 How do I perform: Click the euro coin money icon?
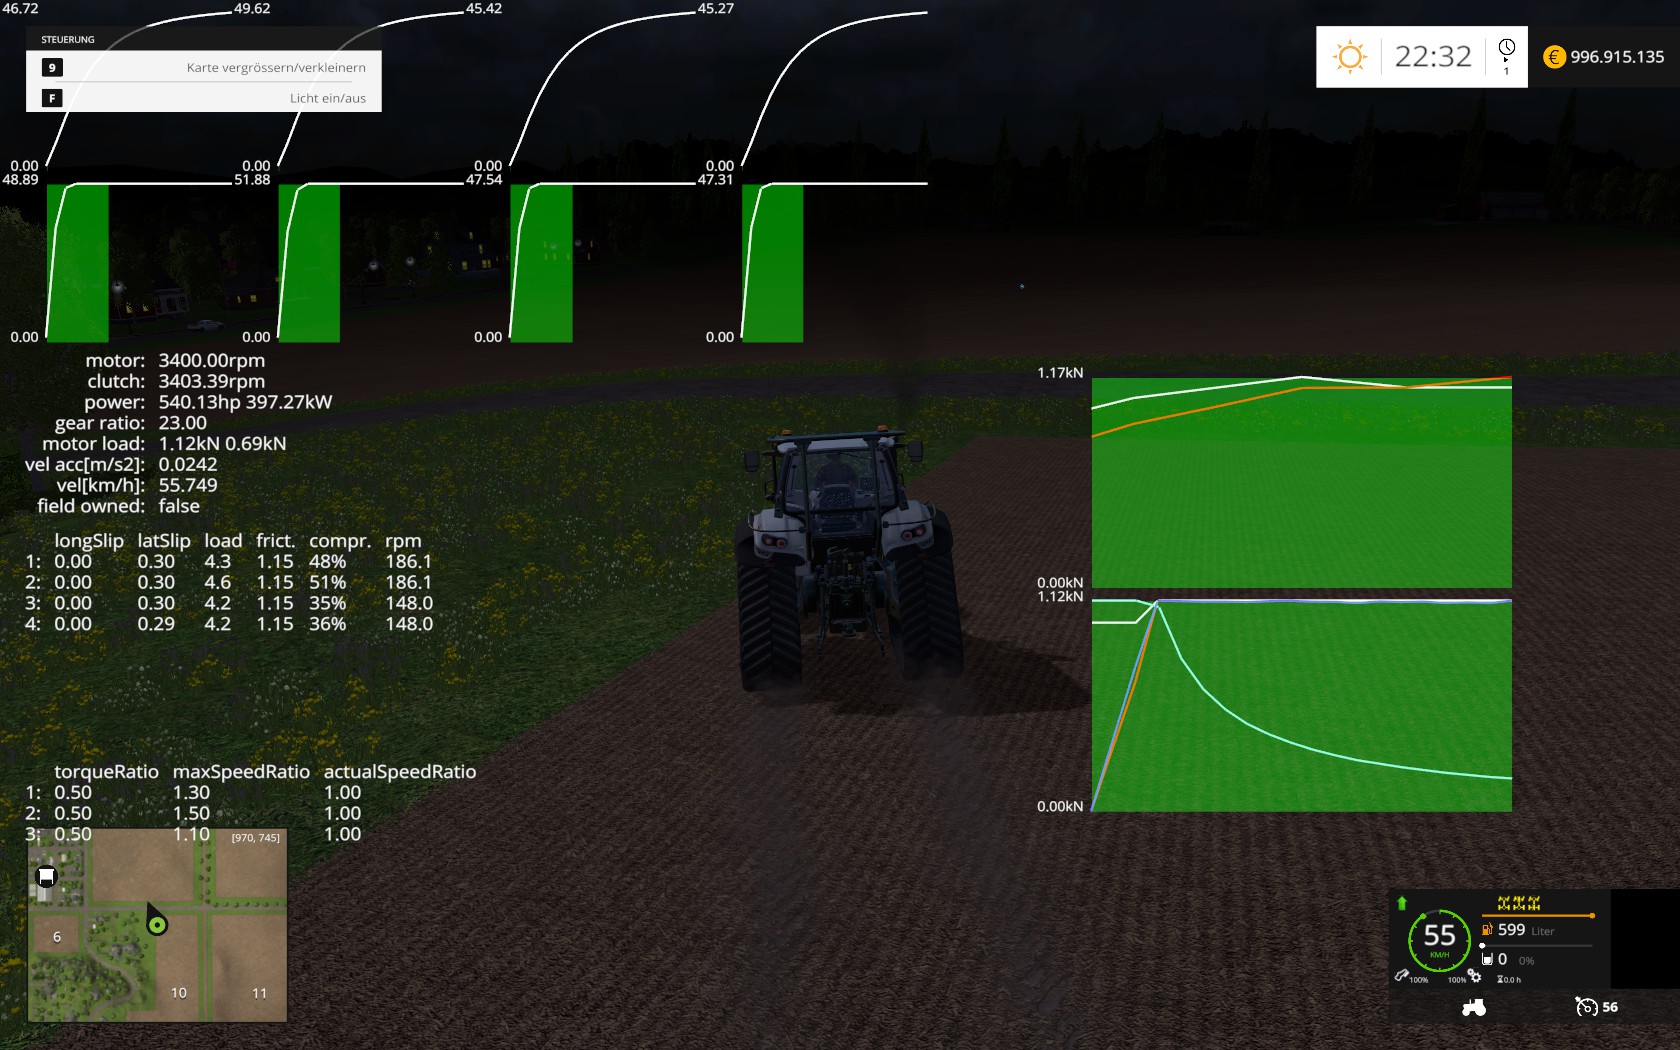click(x=1554, y=57)
